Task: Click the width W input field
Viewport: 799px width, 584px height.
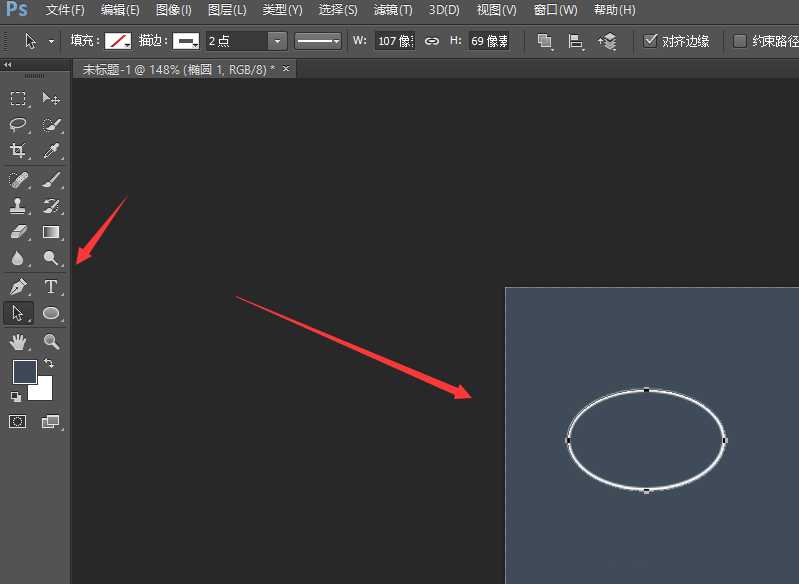Action: click(394, 41)
